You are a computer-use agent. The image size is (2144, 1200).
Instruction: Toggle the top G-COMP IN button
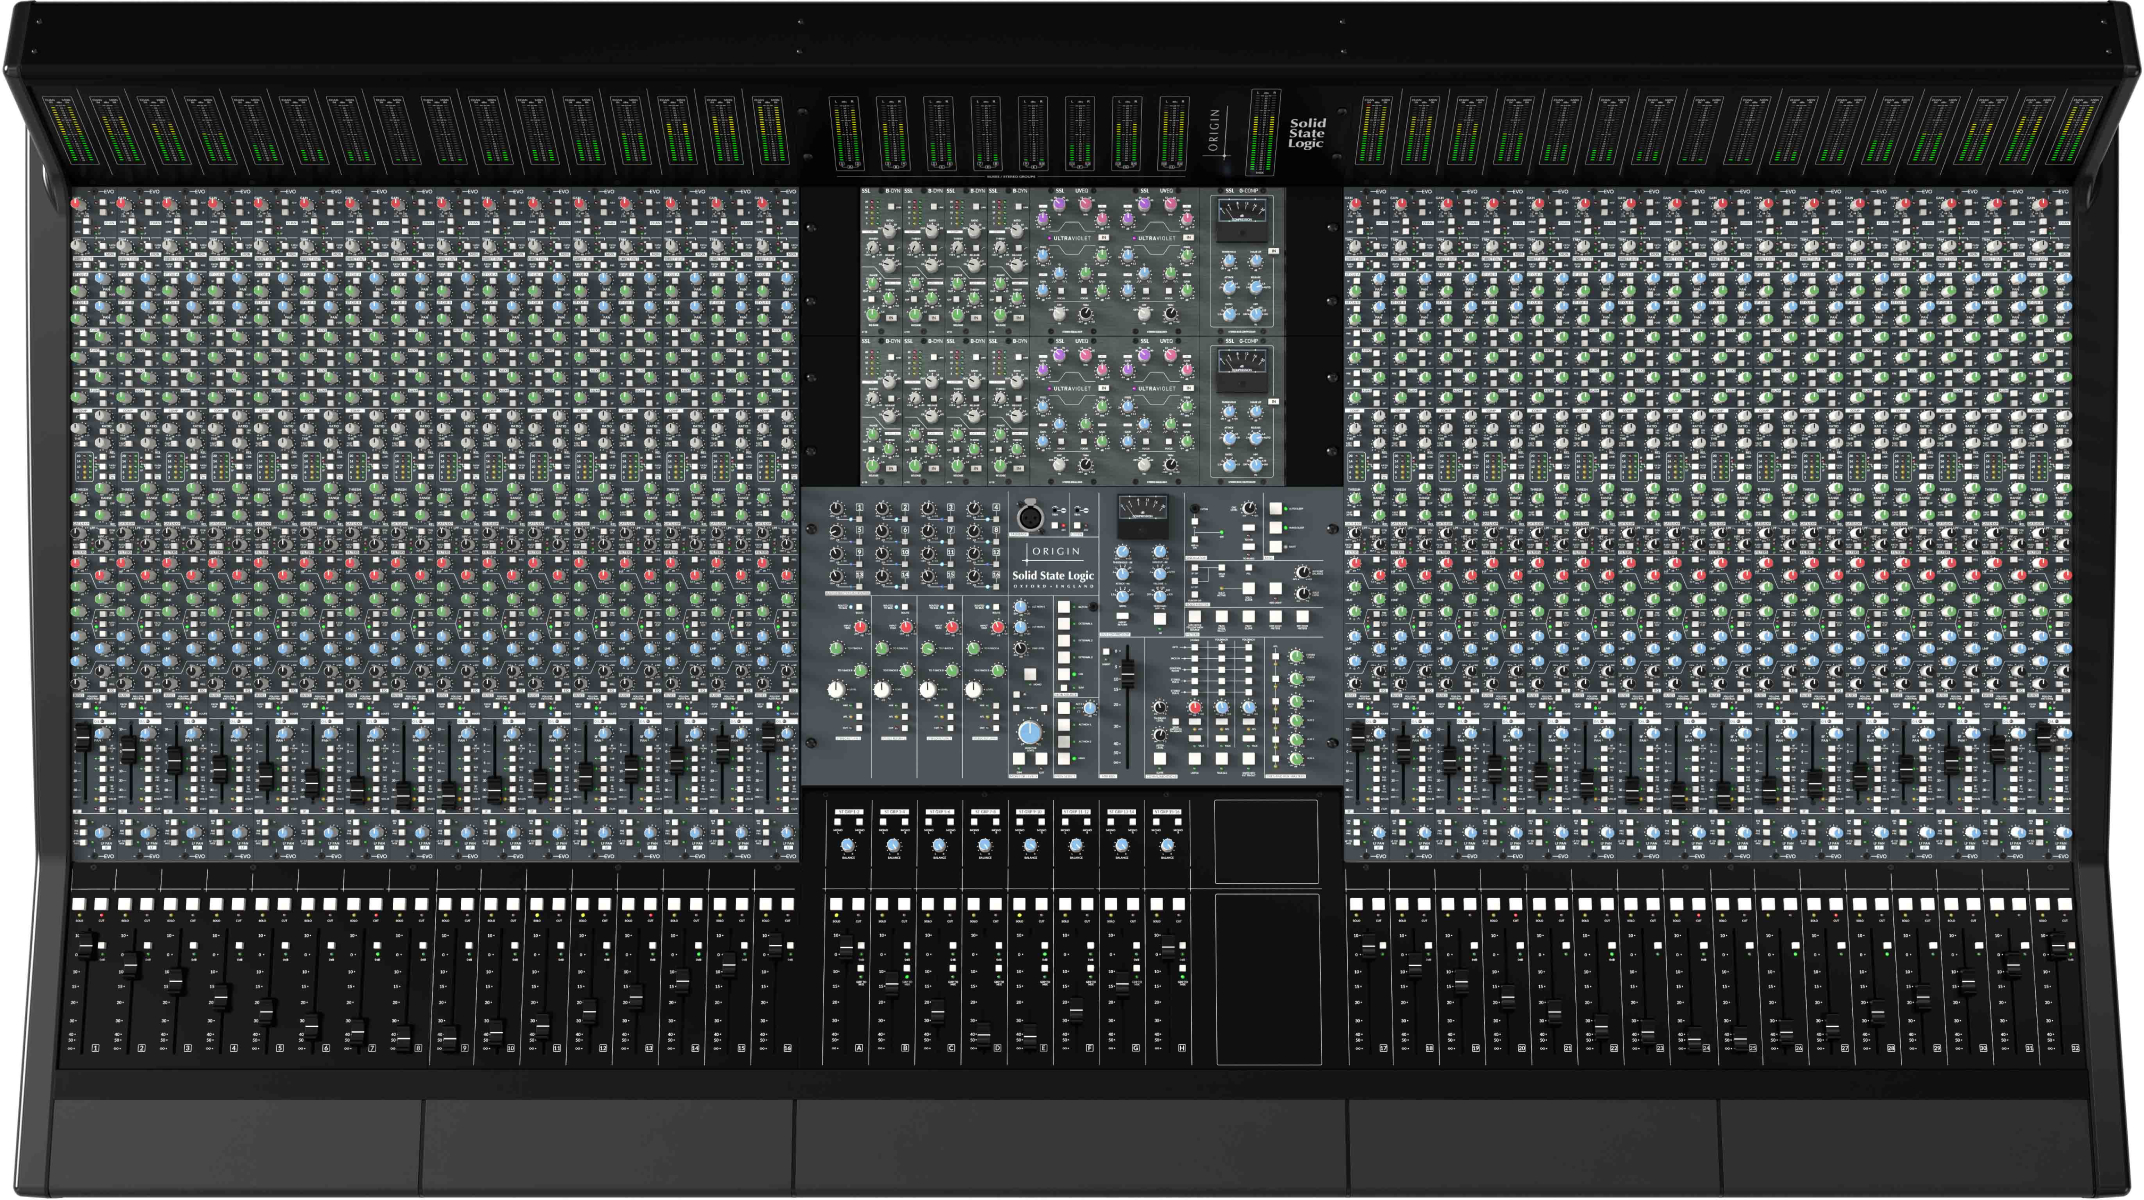[1273, 252]
